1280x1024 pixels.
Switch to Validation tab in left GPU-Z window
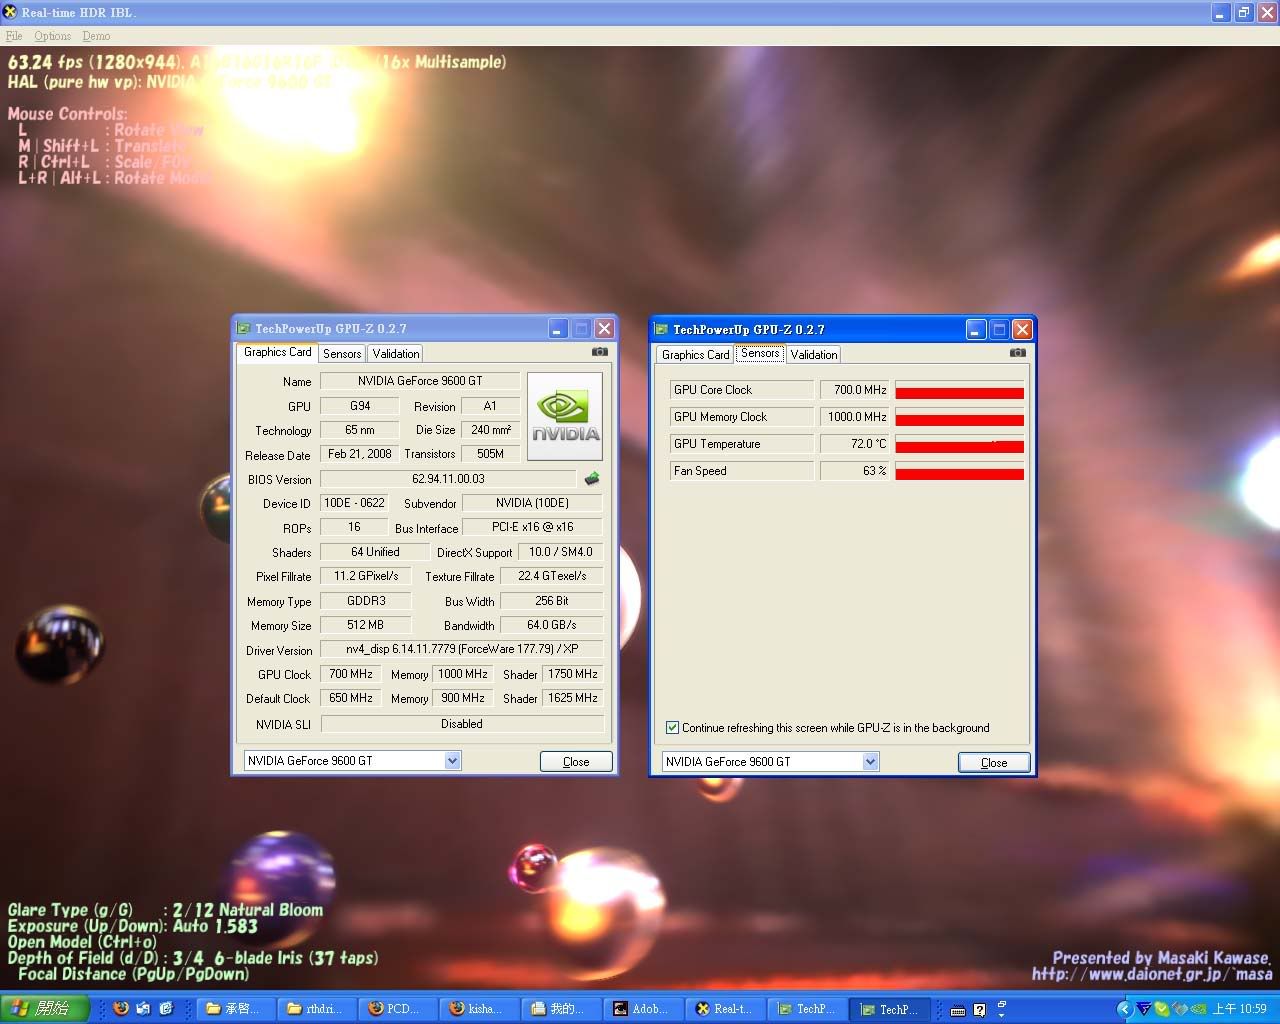click(x=396, y=354)
